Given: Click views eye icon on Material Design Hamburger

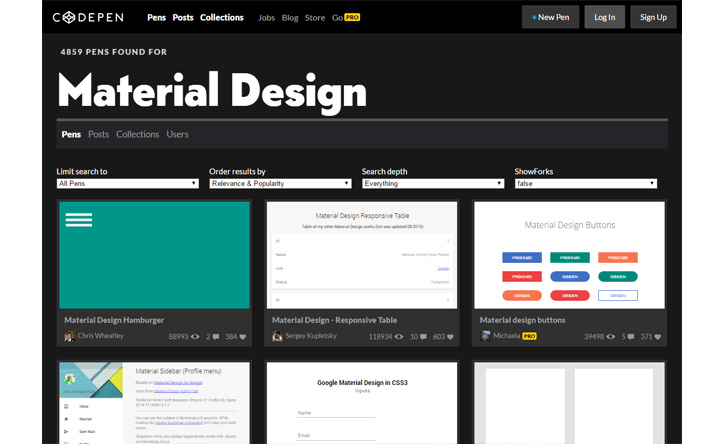Looking at the screenshot, I should coord(195,337).
